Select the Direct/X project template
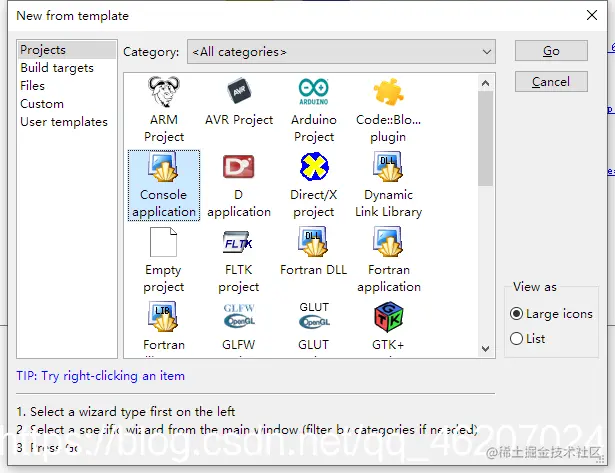The height and width of the screenshot is (473, 615). pos(314,185)
